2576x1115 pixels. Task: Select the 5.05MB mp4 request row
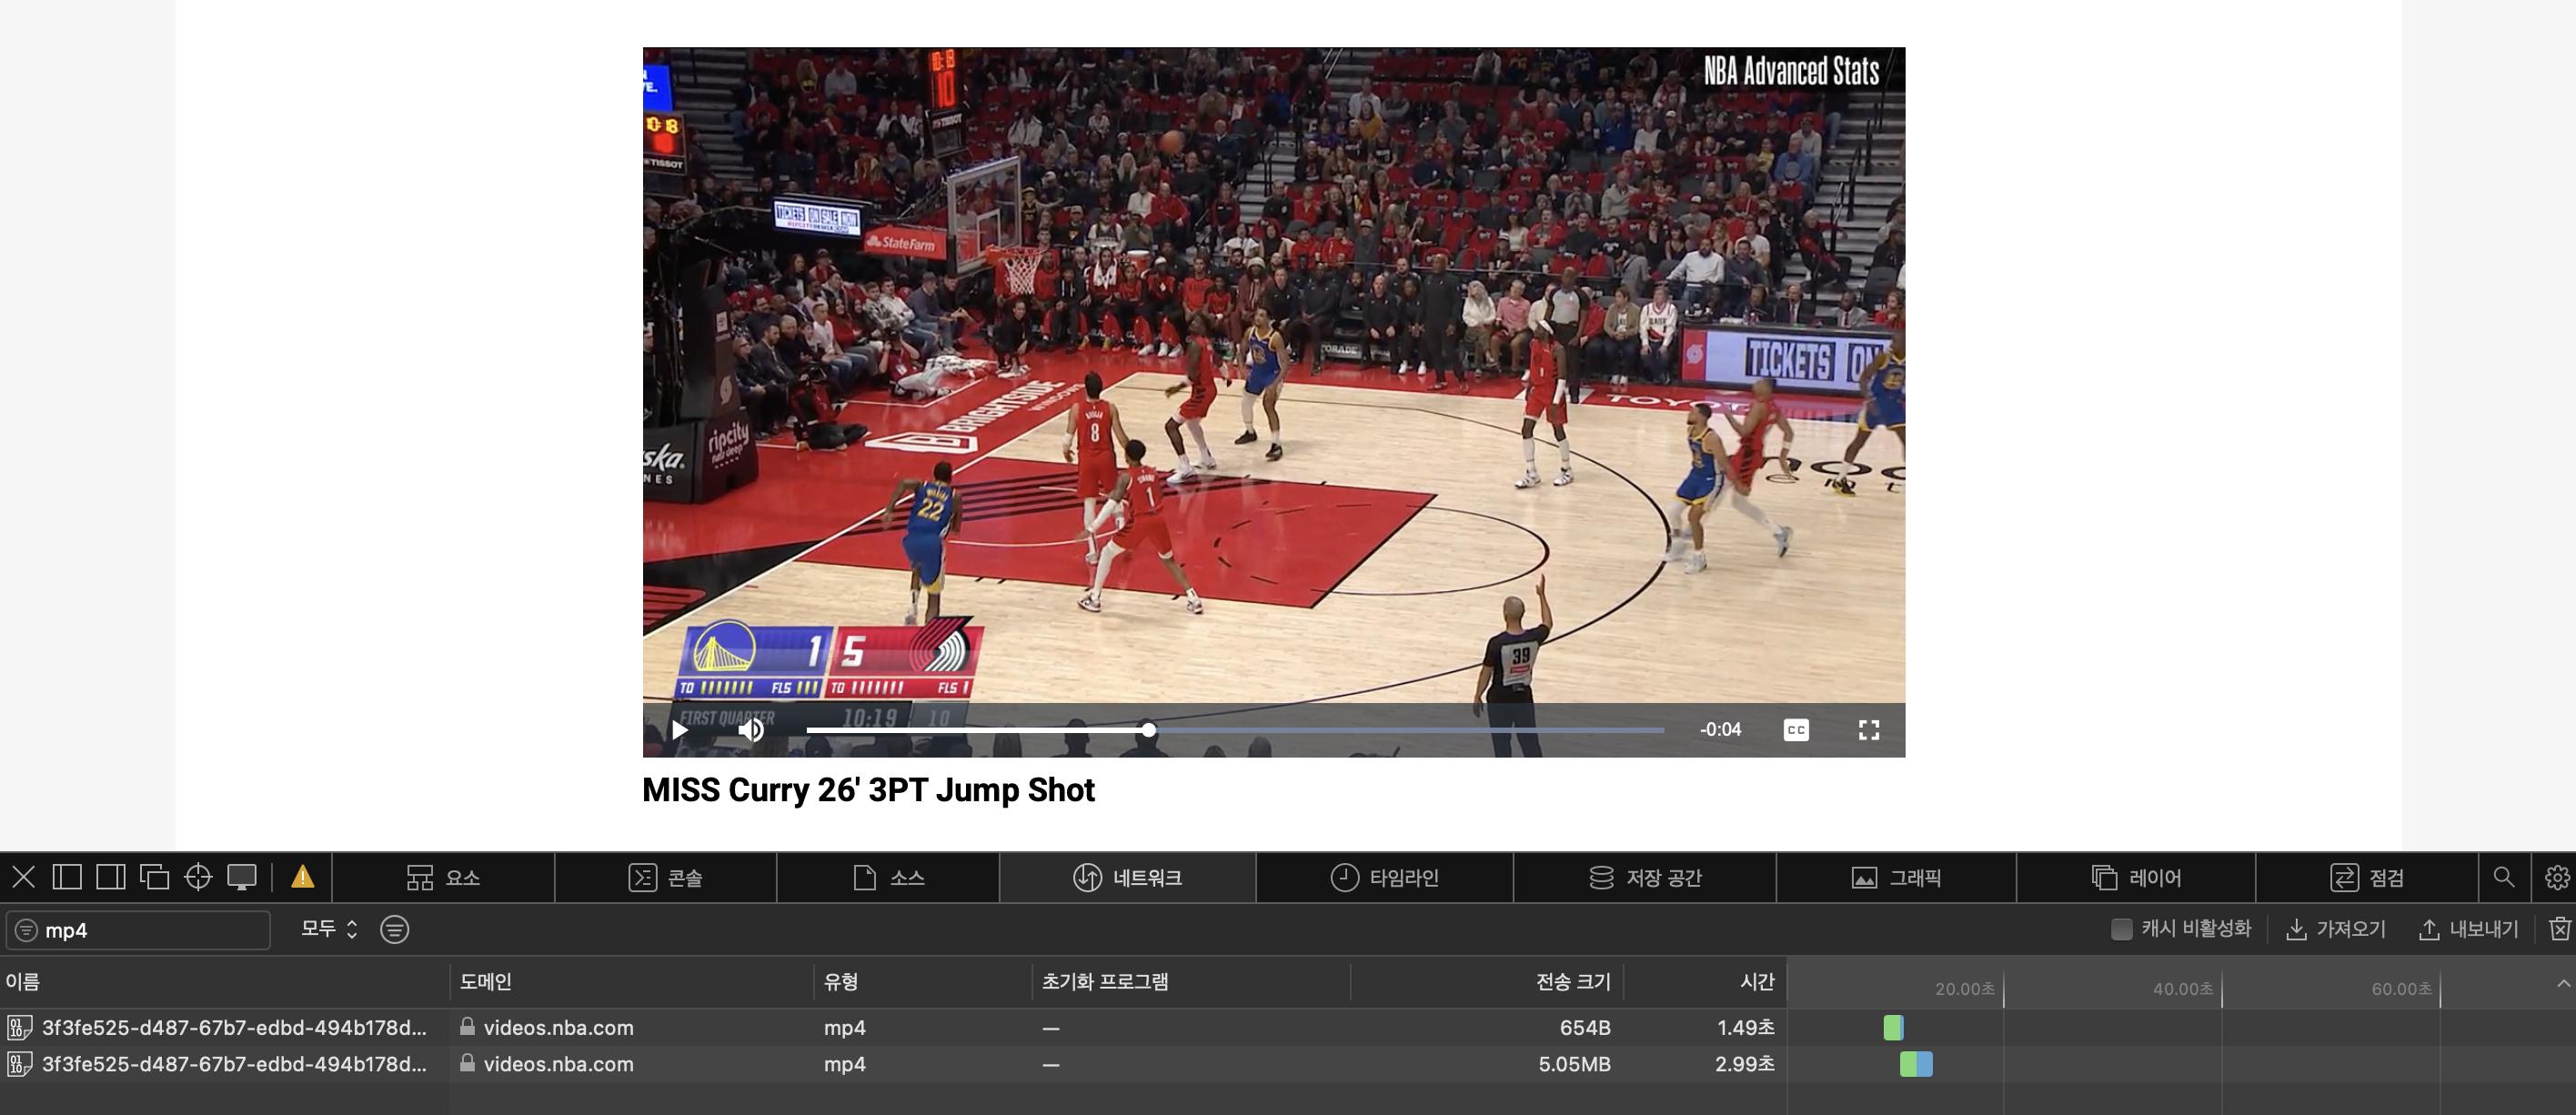click(x=892, y=1064)
